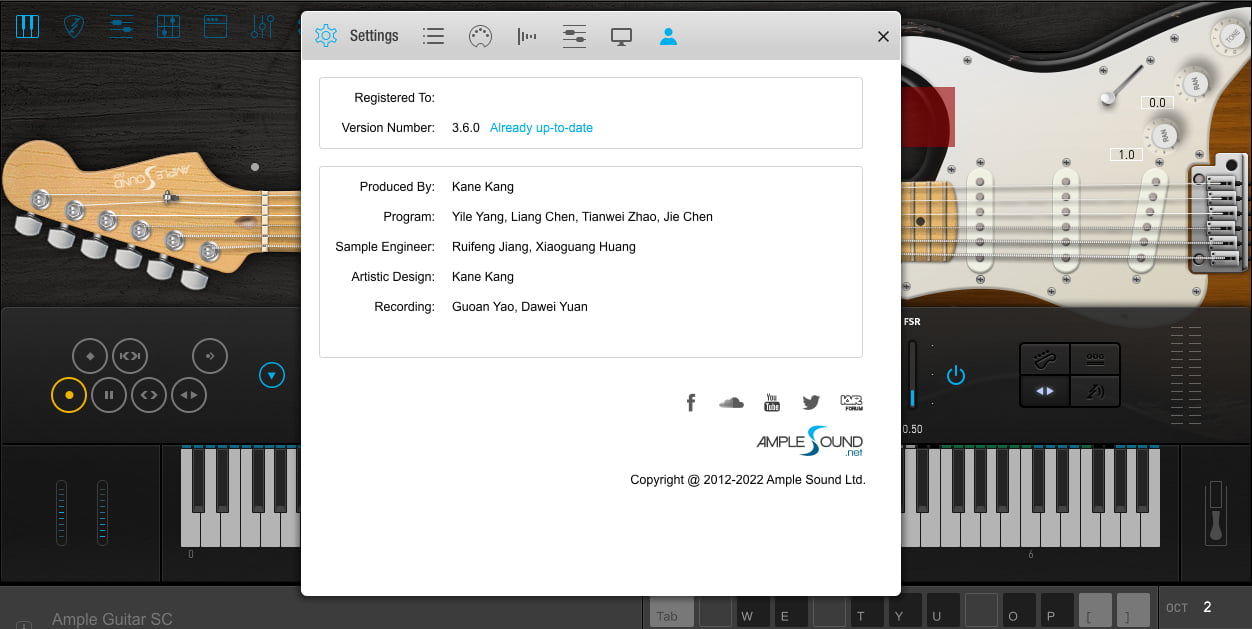This screenshot has height=629, width=1252.
Task: Click the Already up-to-date link
Action: tap(541, 127)
